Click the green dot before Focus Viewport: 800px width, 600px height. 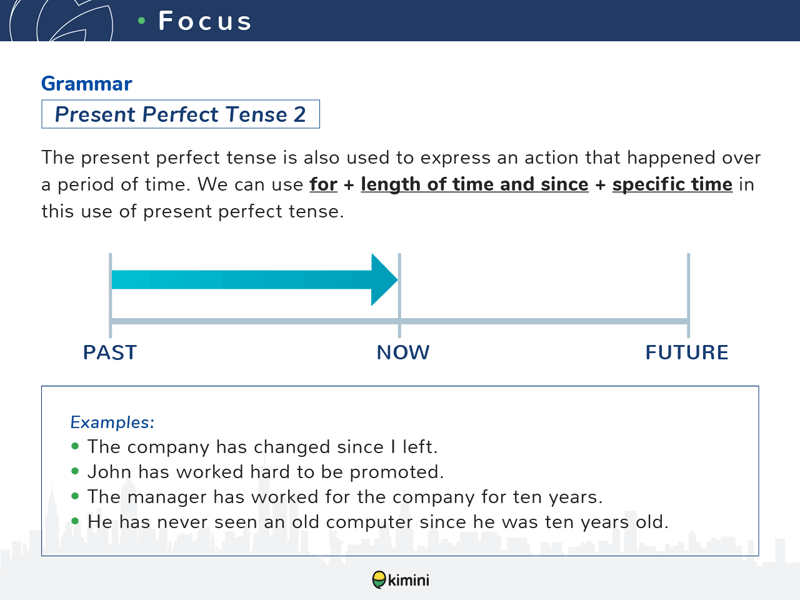[x=142, y=21]
